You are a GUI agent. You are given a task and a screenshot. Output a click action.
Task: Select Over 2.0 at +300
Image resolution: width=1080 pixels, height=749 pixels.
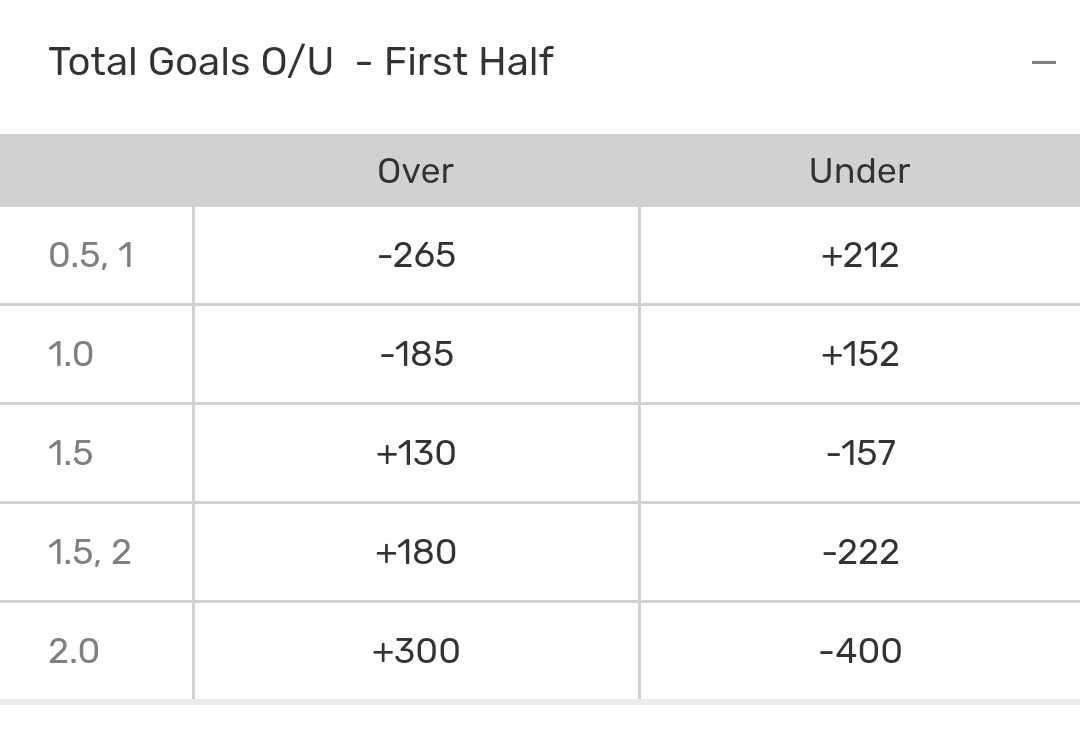[416, 651]
